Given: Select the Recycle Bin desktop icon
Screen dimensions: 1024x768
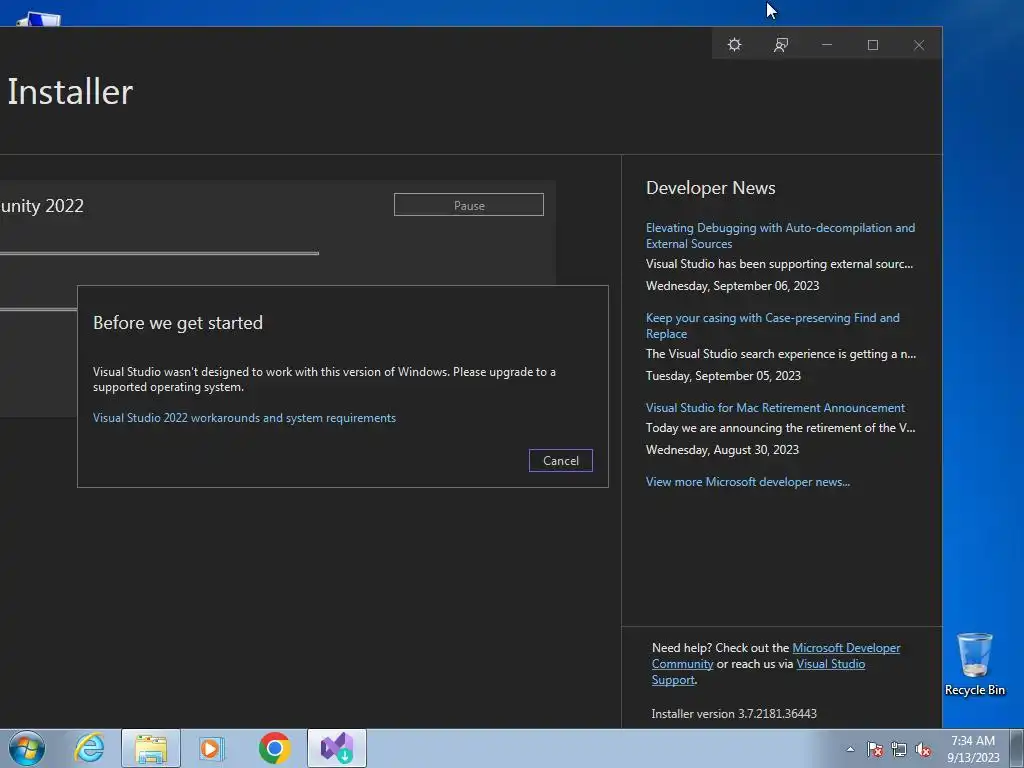Looking at the screenshot, I should coord(975,664).
